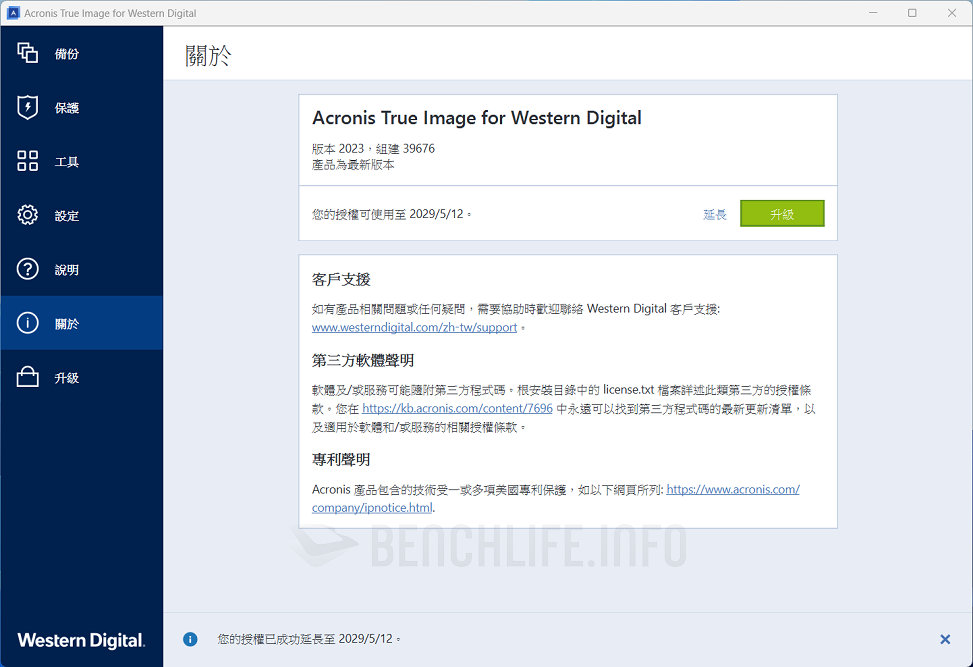The image size is (973, 667).
Task: Open the 說明 sidebar menu label
Action: coord(66,270)
